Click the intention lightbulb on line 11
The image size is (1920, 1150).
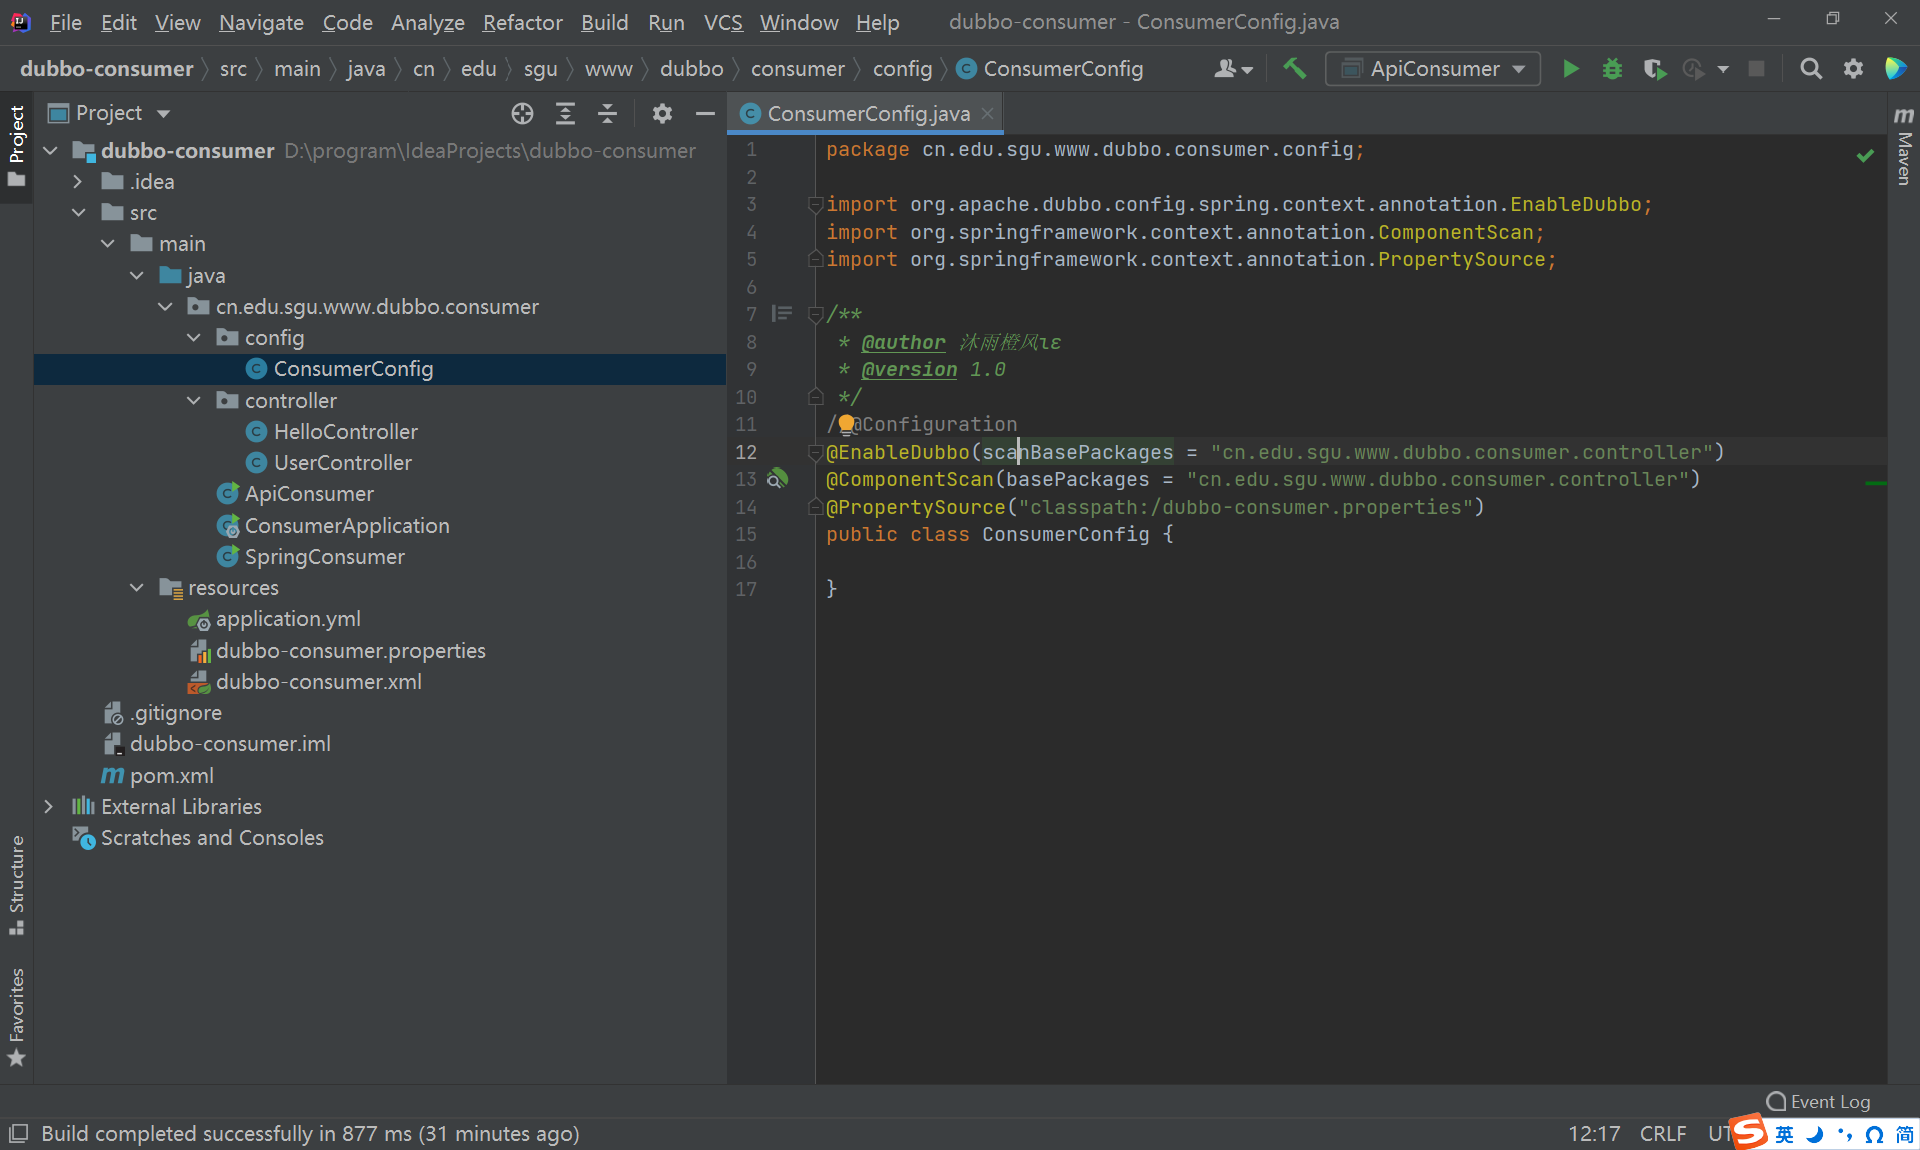pos(846,424)
